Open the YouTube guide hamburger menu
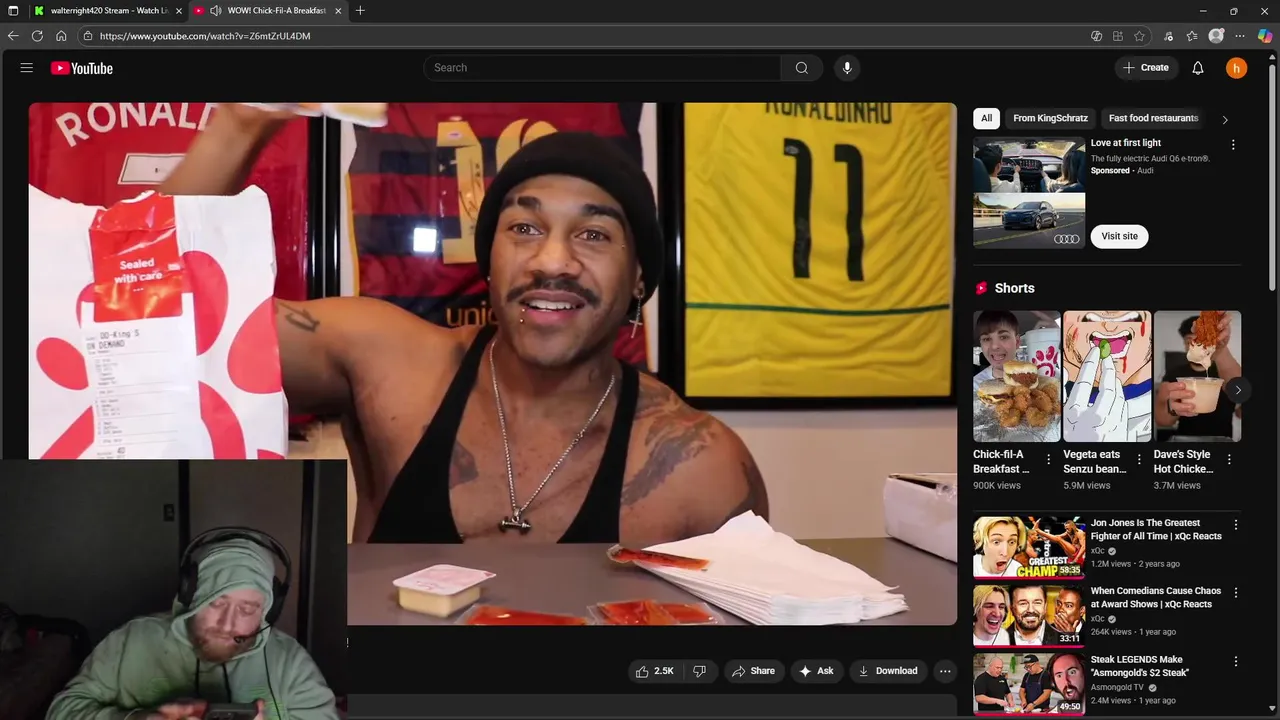Screen dimensions: 1280x720 [x=27, y=68]
